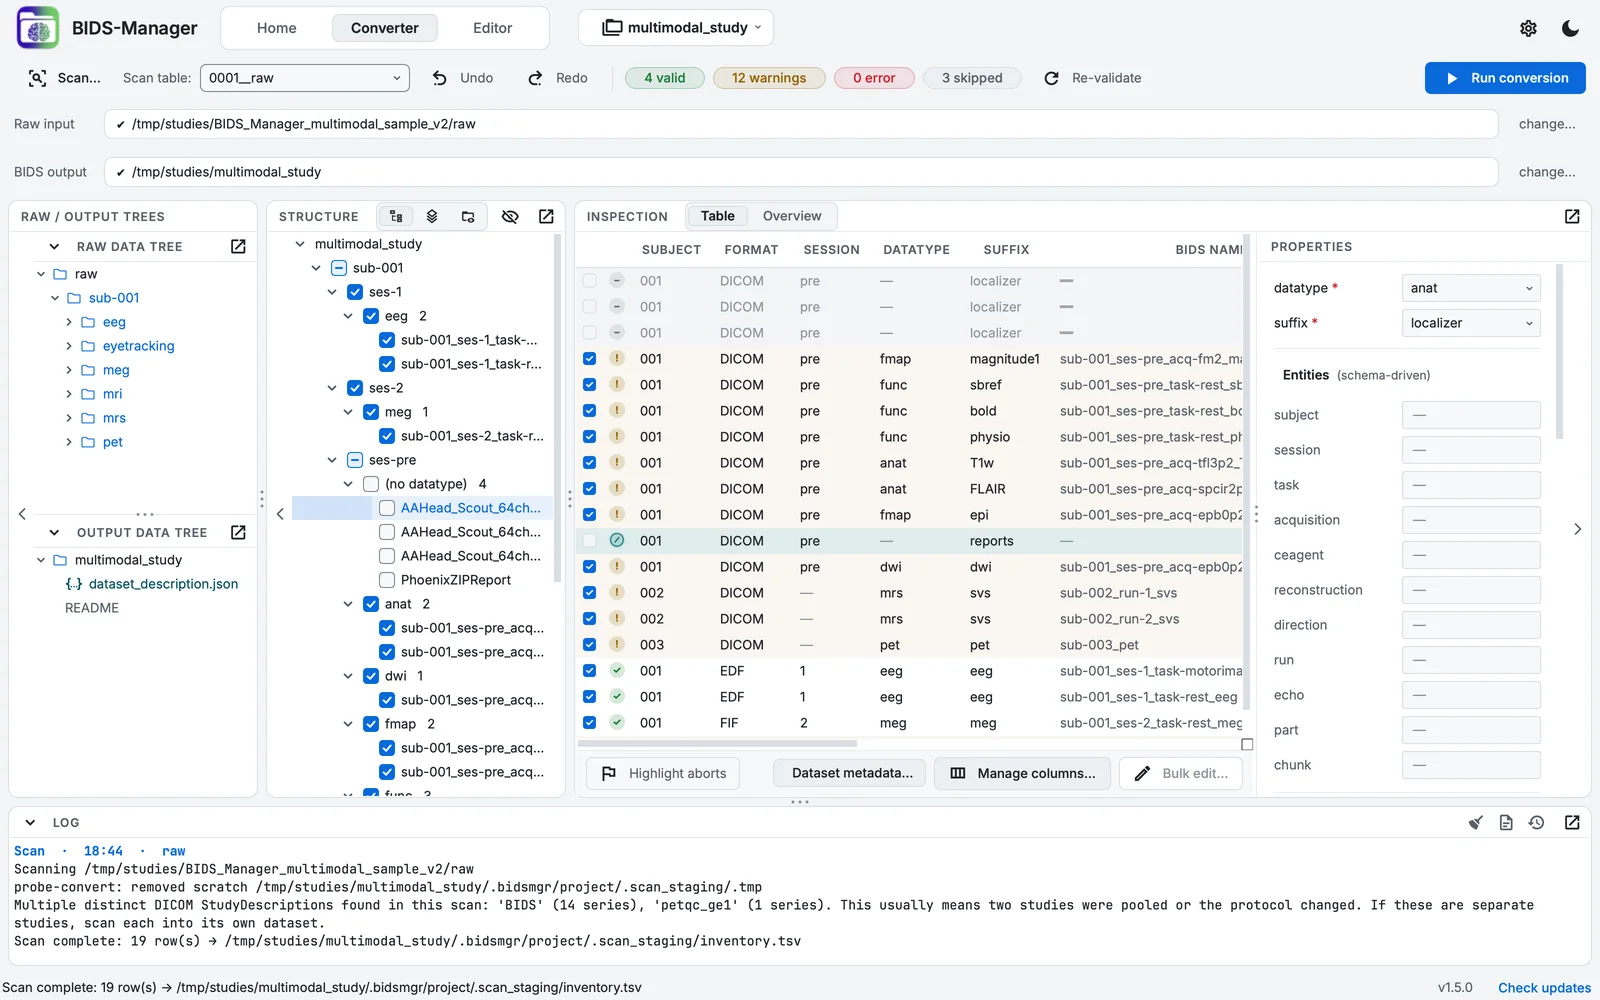Screen dimensions: 1600x1000
Task: Select the Table inspection tab
Action: click(718, 216)
